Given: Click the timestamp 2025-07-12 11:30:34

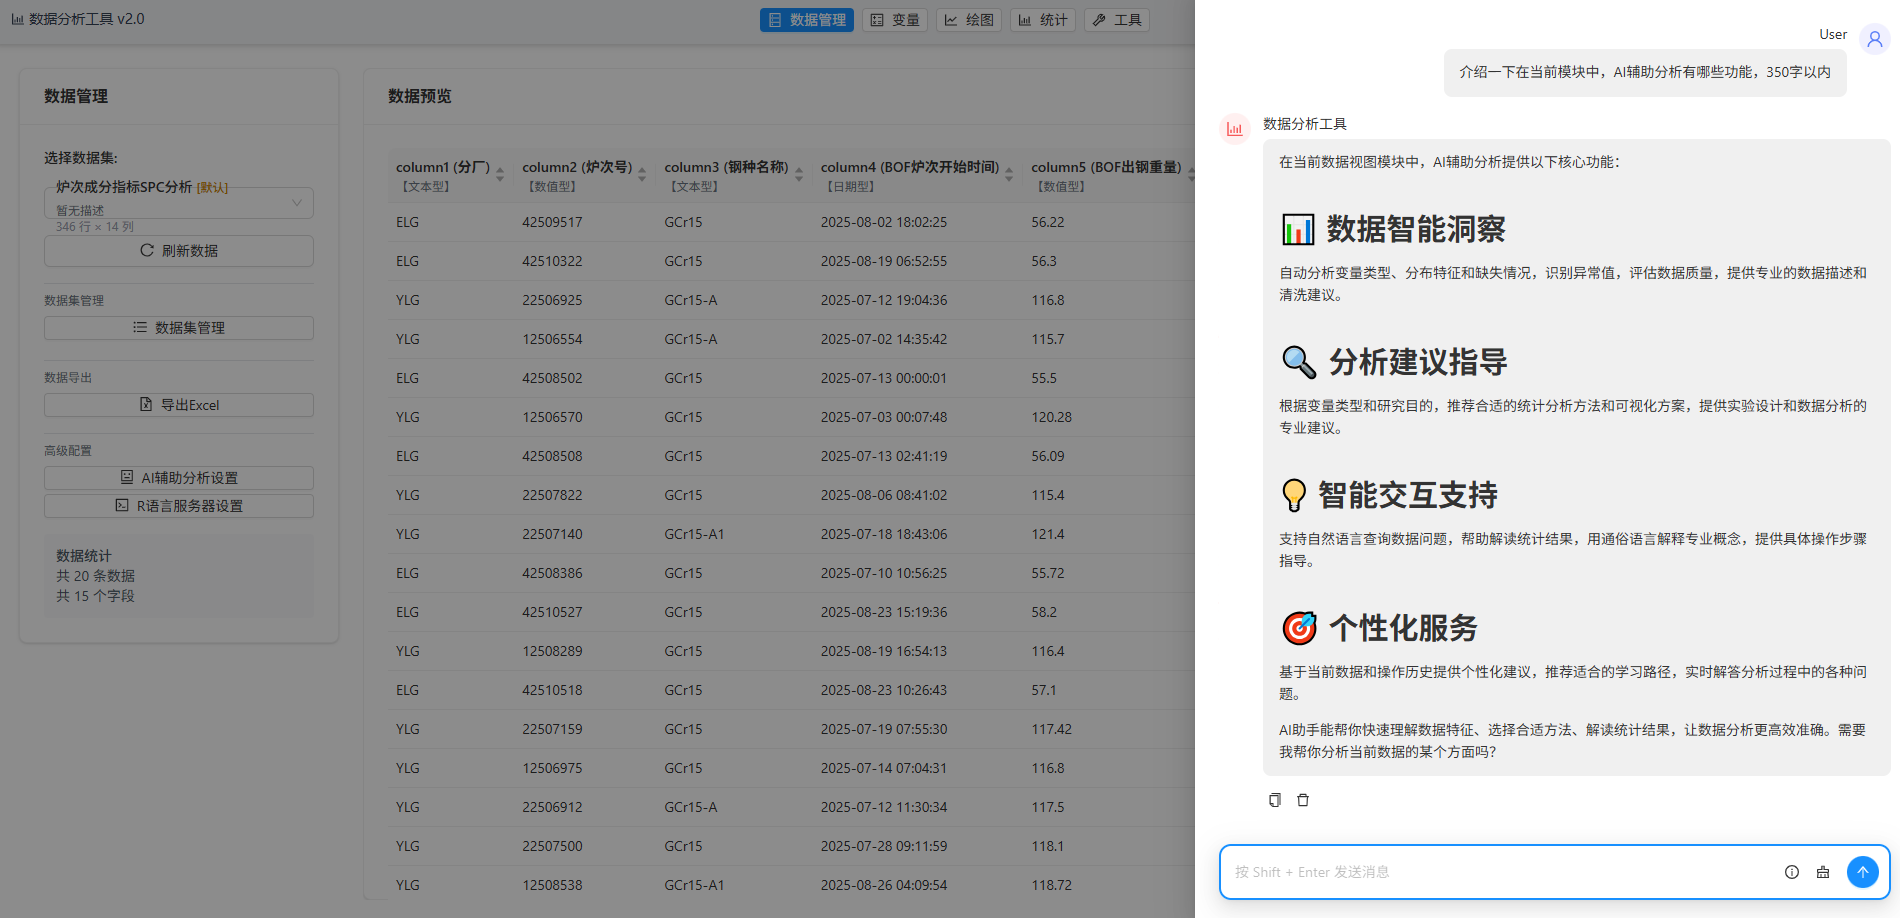Looking at the screenshot, I should pos(884,807).
